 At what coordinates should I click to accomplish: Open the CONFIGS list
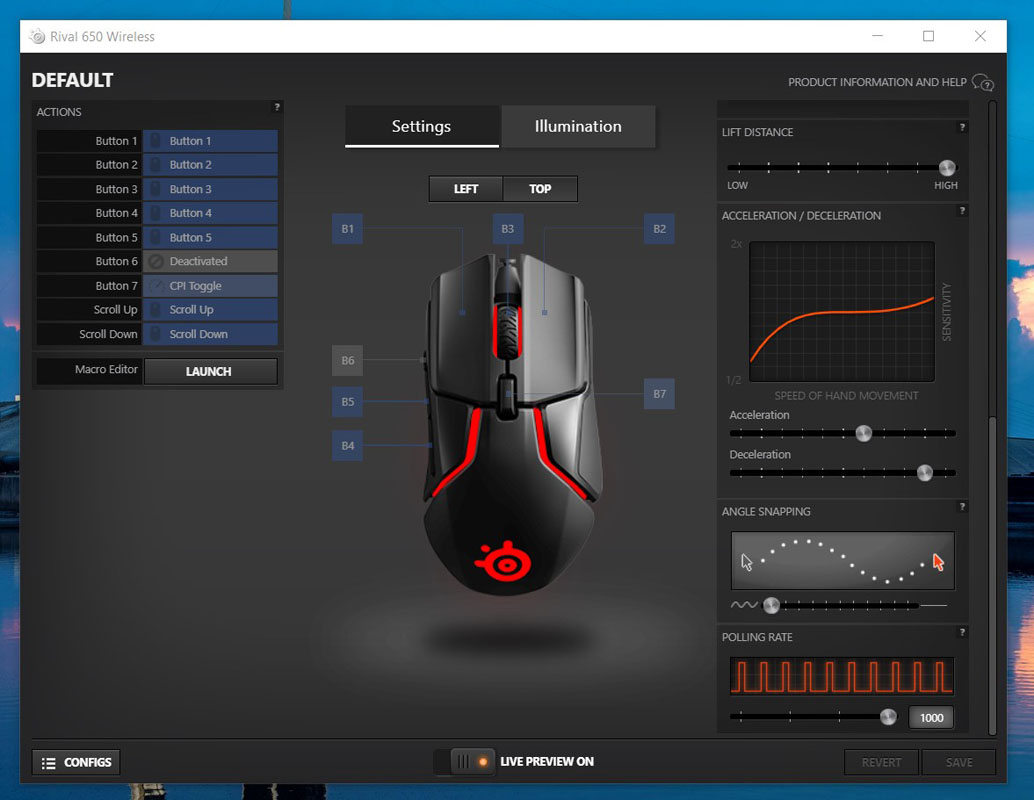click(x=76, y=762)
